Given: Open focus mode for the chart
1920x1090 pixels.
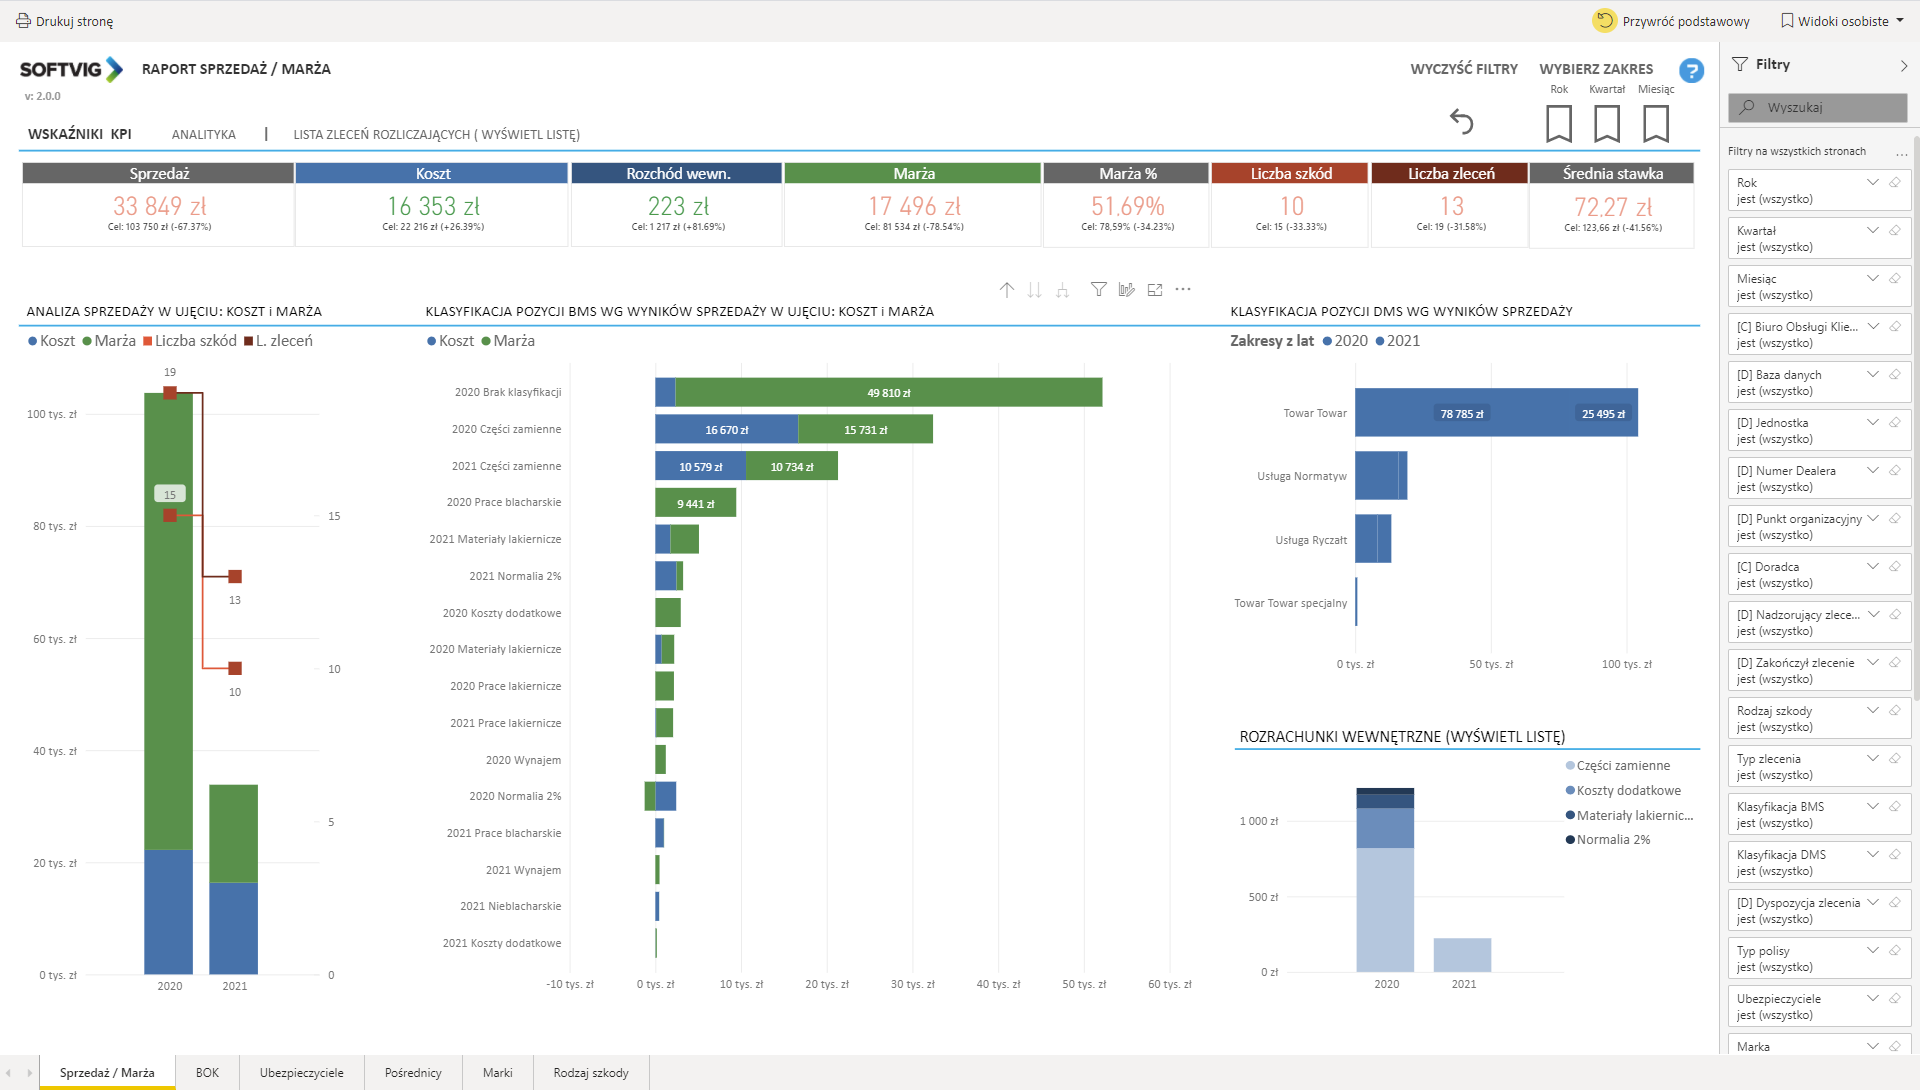Looking at the screenshot, I should (1155, 290).
